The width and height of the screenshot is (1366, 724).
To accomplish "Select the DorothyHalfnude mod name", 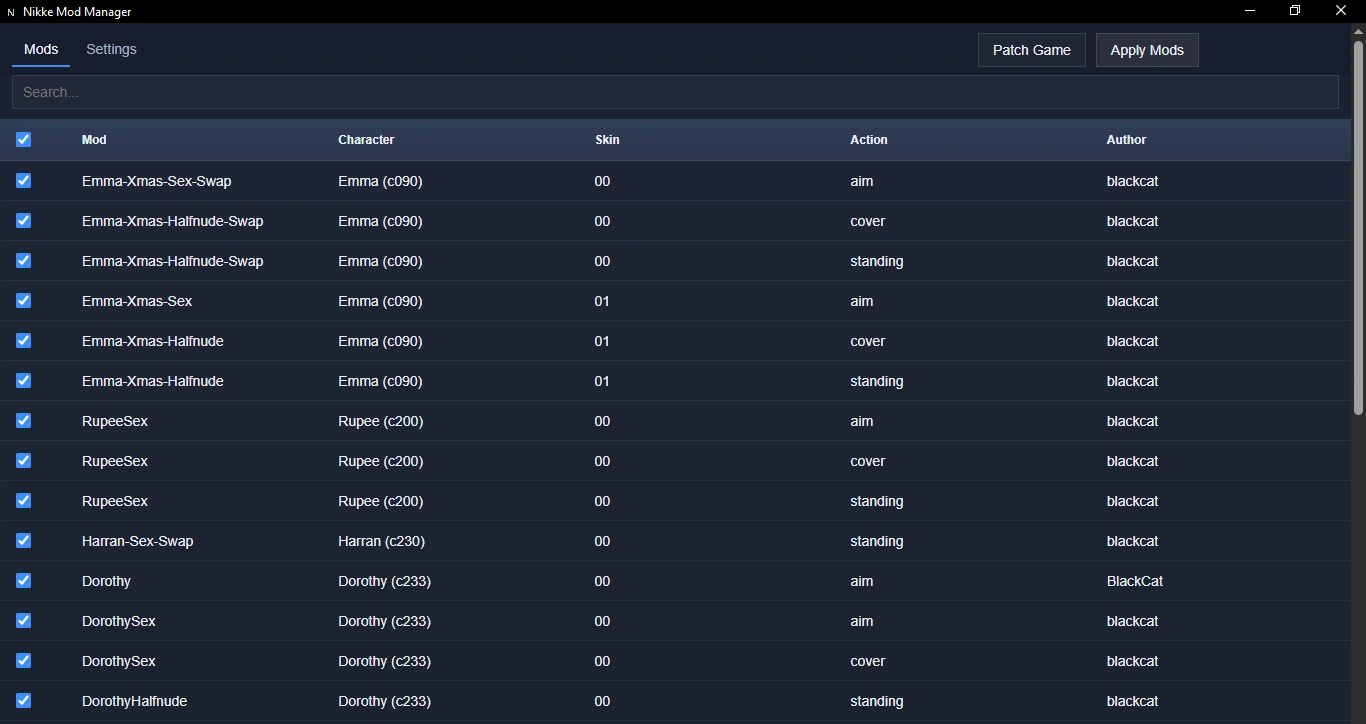I will 135,701.
